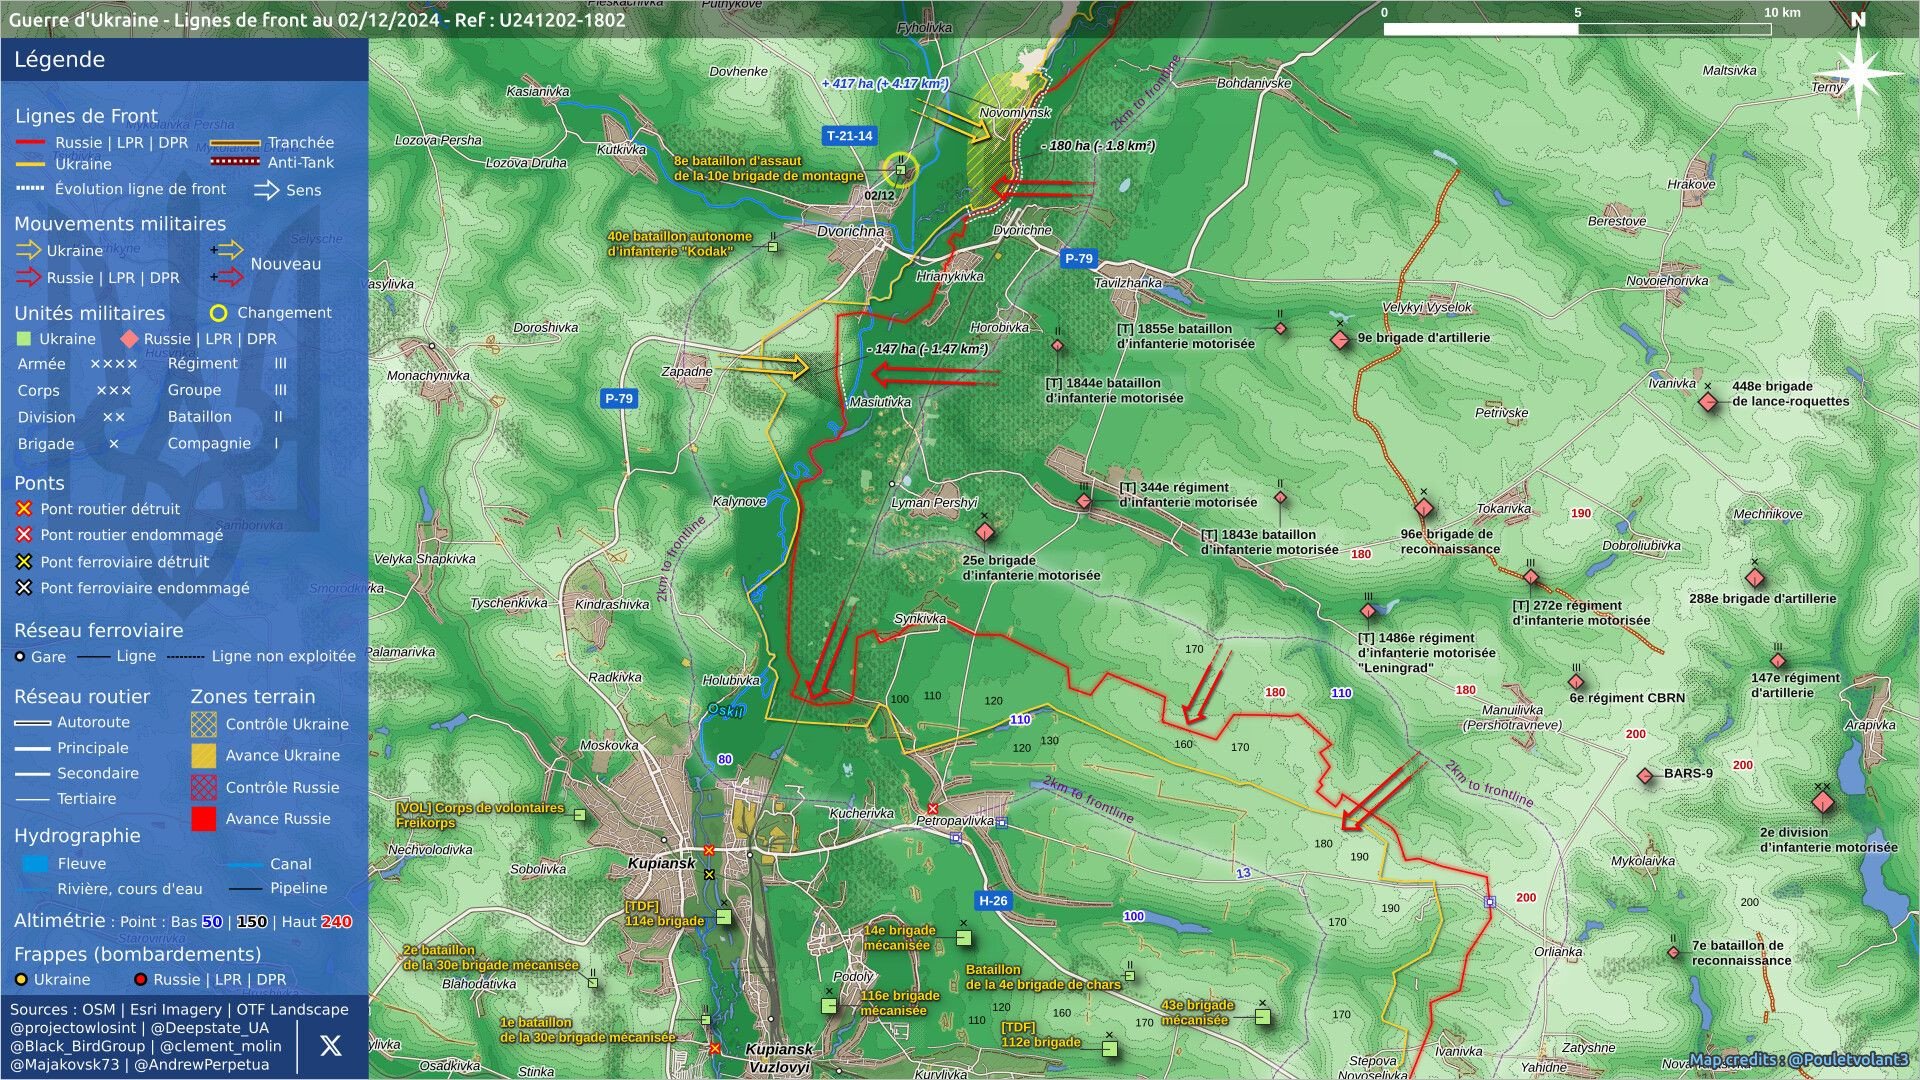Image resolution: width=1920 pixels, height=1080 pixels.
Task: Click the blue 'Fleuve' swatch
Action: point(35,864)
